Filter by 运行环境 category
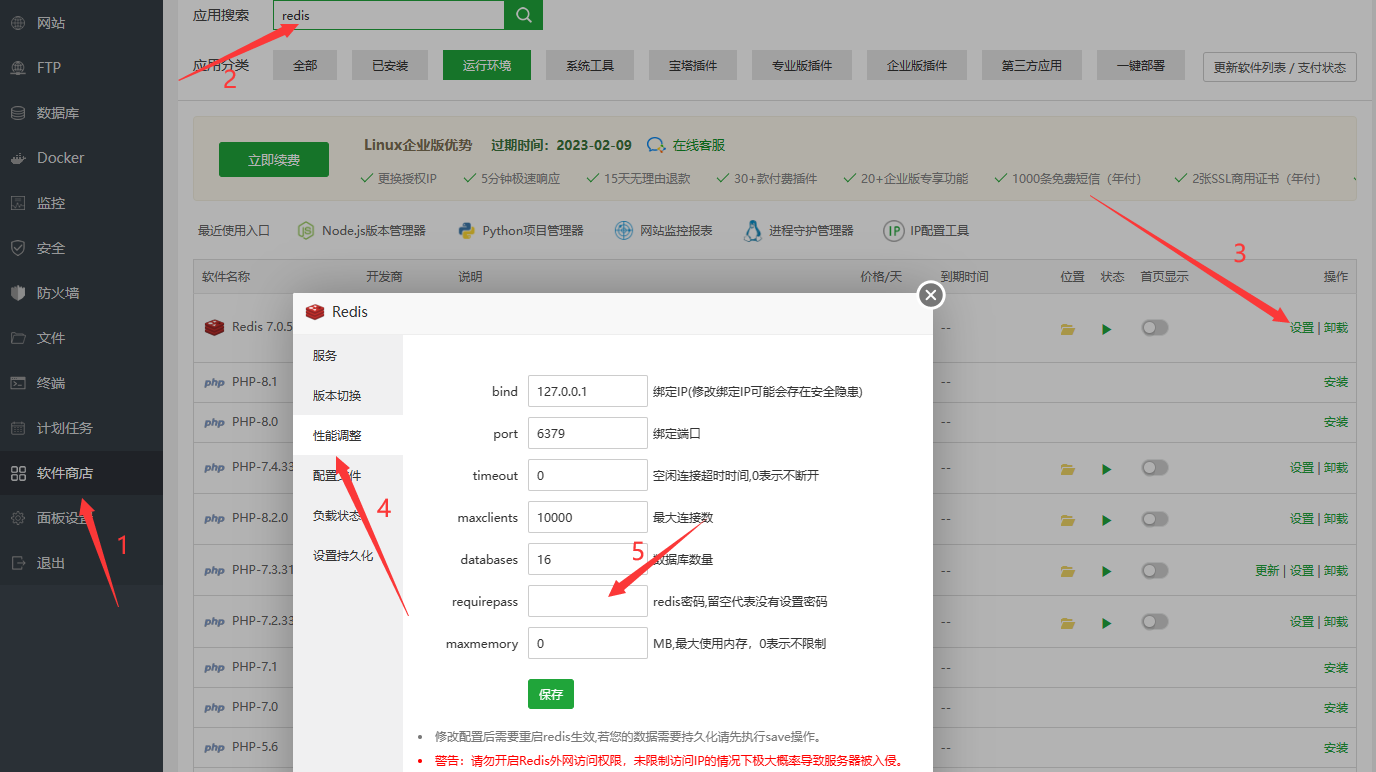The width and height of the screenshot is (1376, 772). tap(487, 65)
